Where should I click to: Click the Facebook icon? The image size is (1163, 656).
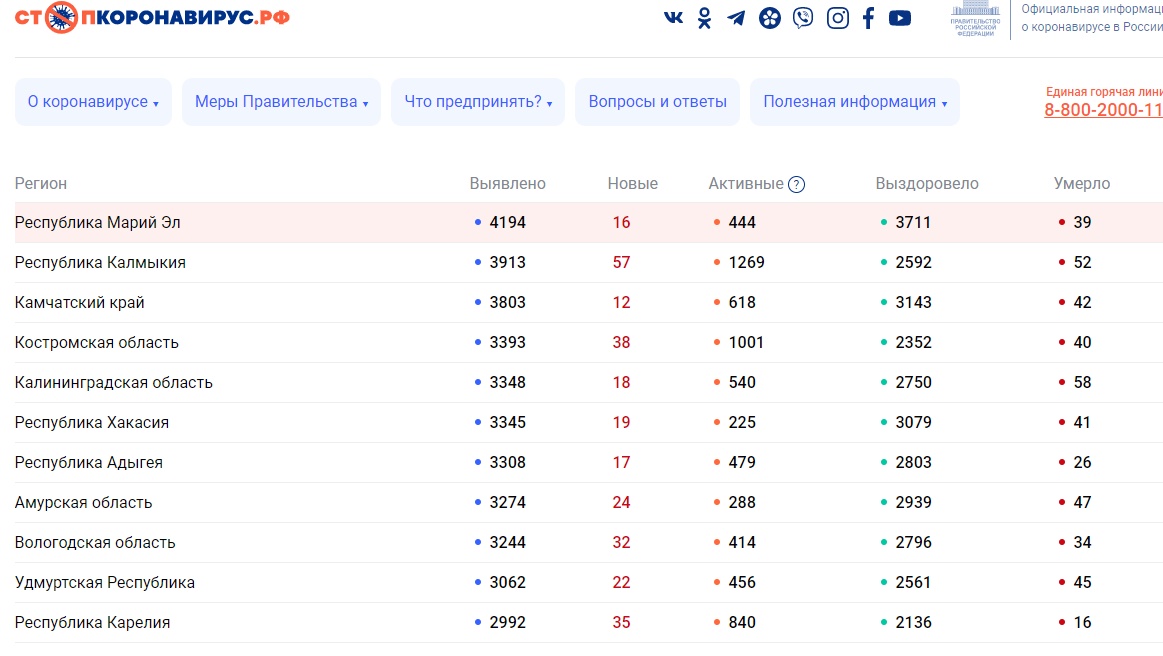[x=868, y=18]
